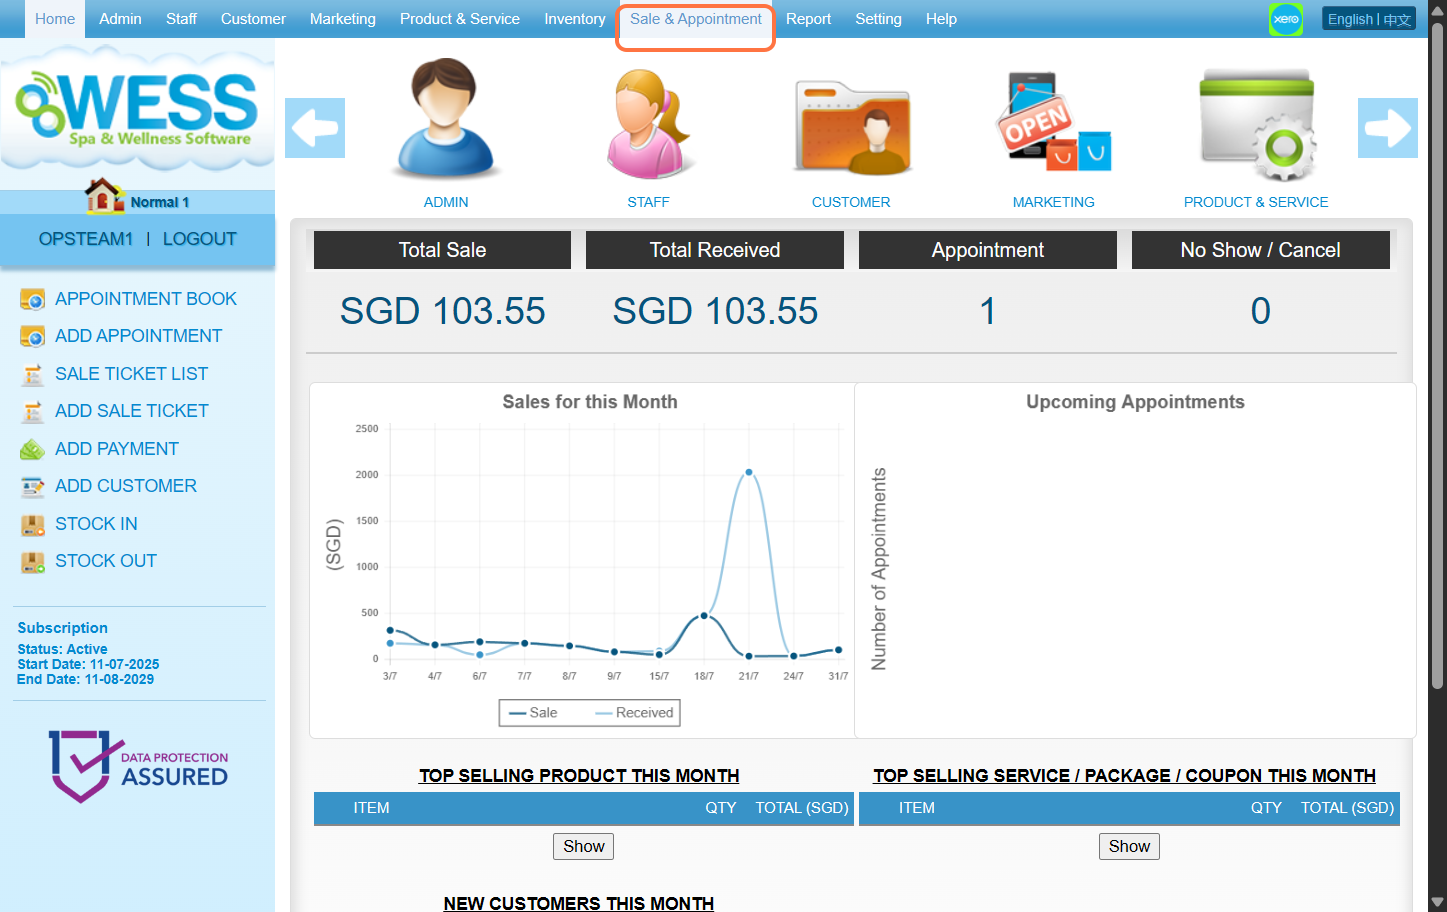The width and height of the screenshot is (1447, 912).
Task: Open Appointment Book from sidebar
Action: click(145, 299)
